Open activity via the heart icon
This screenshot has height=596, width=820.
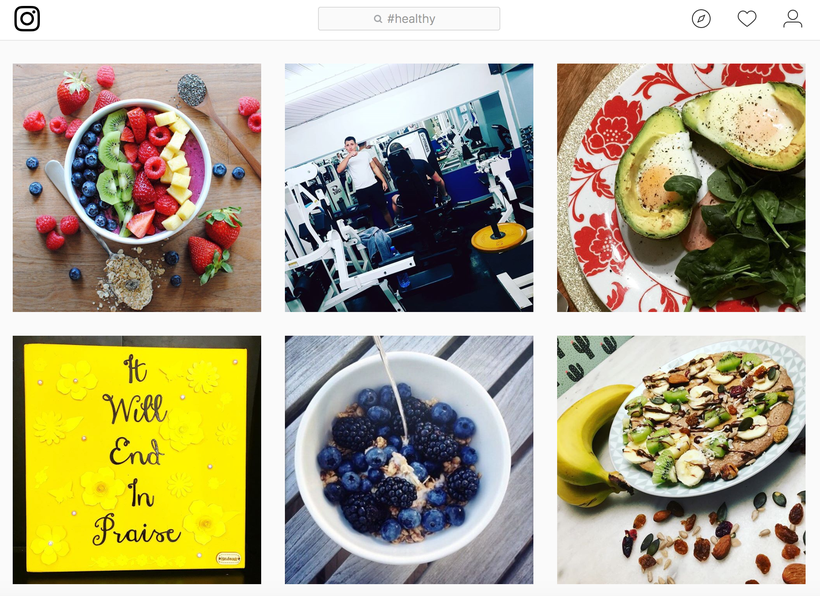tap(747, 19)
